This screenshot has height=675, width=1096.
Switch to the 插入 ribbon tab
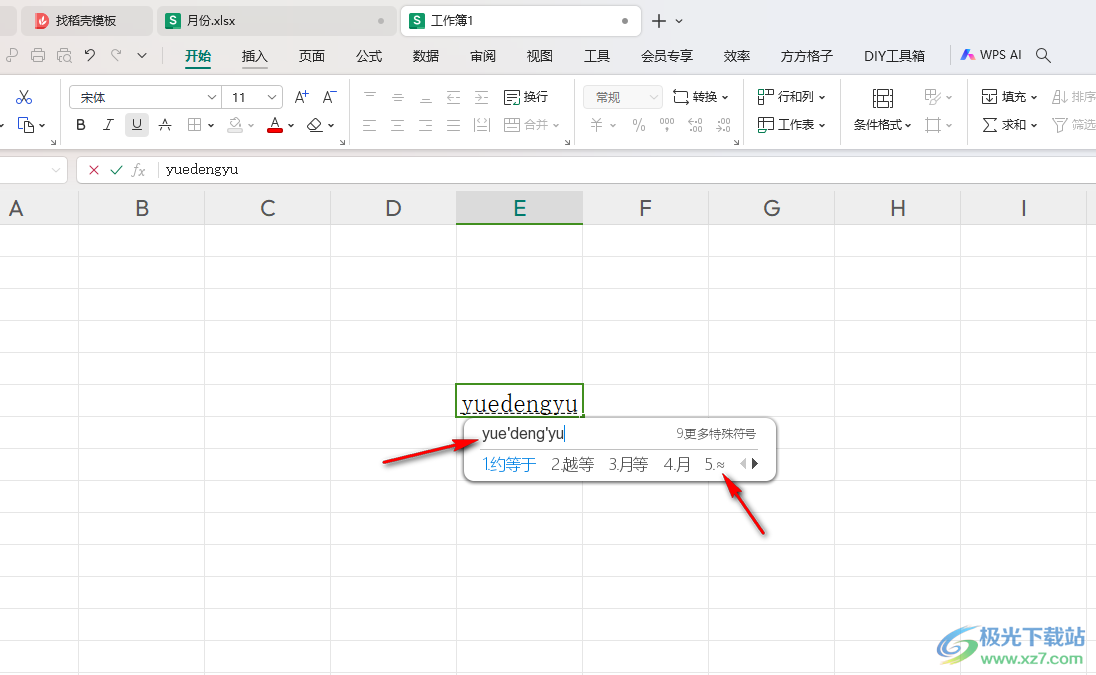[254, 56]
